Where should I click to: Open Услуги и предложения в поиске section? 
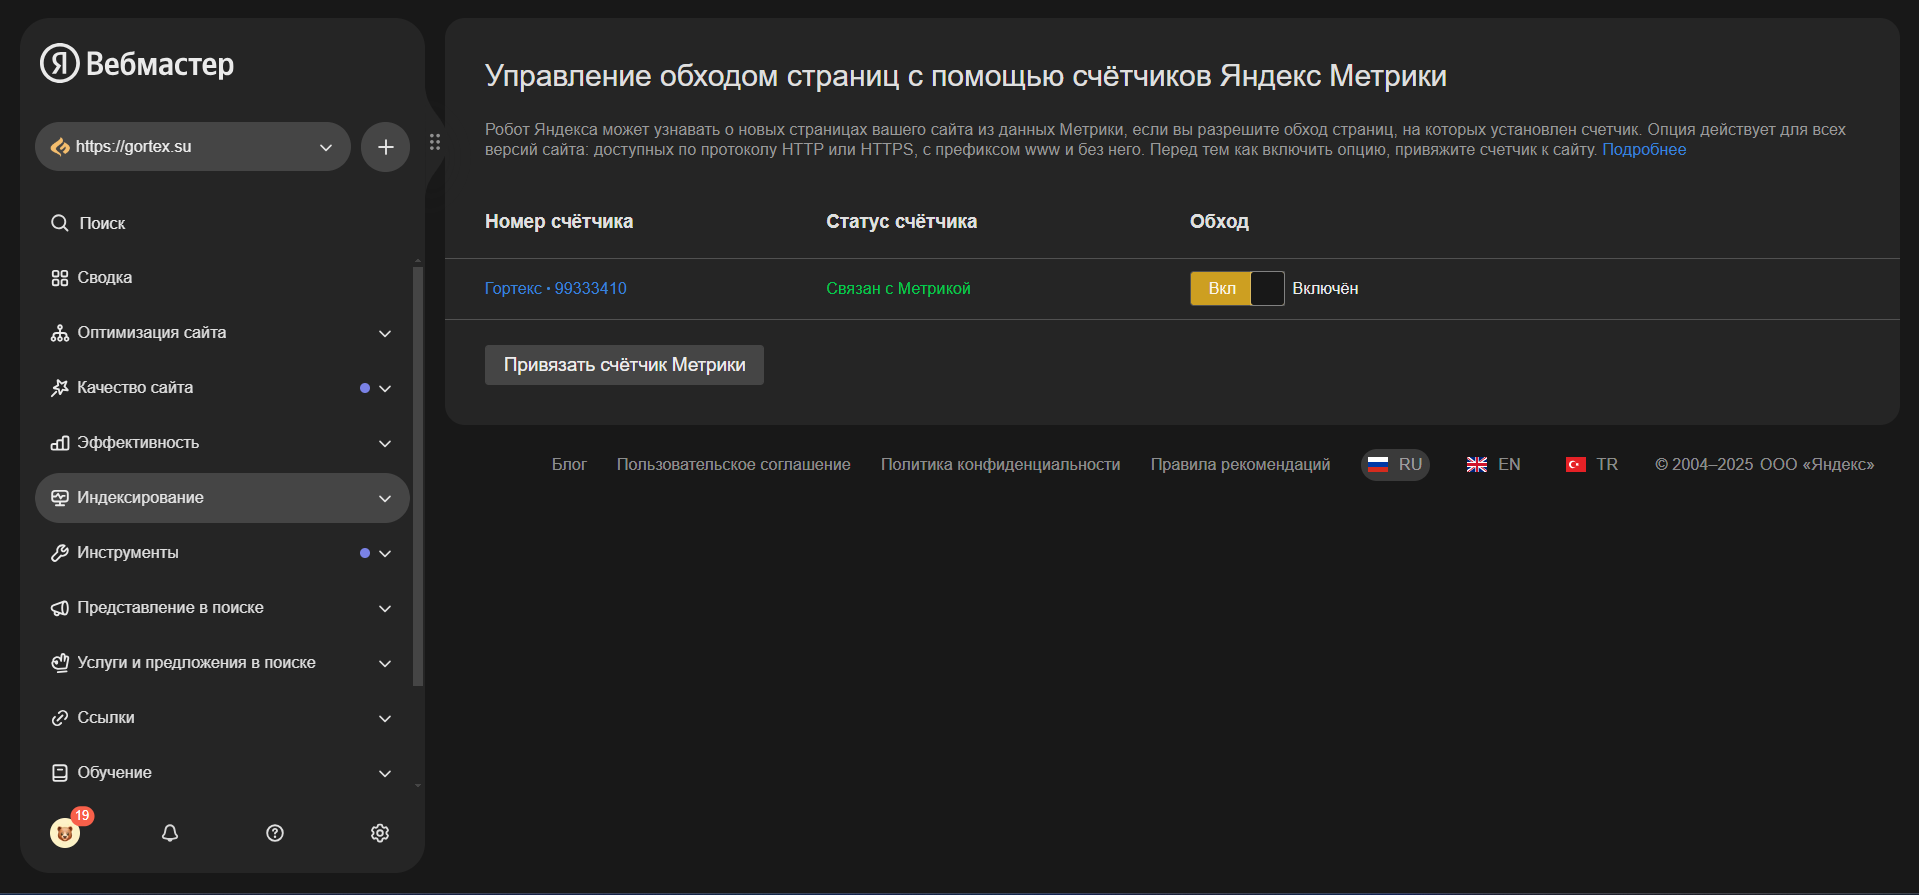coord(222,663)
